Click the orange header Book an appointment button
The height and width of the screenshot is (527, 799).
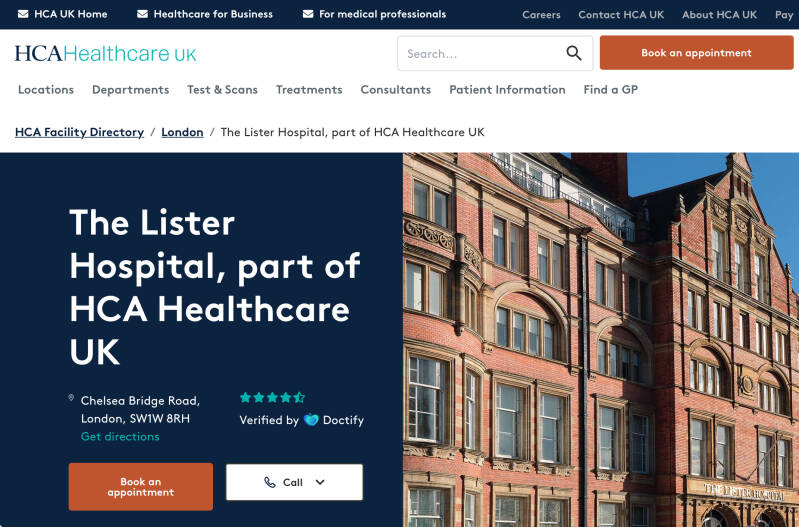(x=697, y=52)
